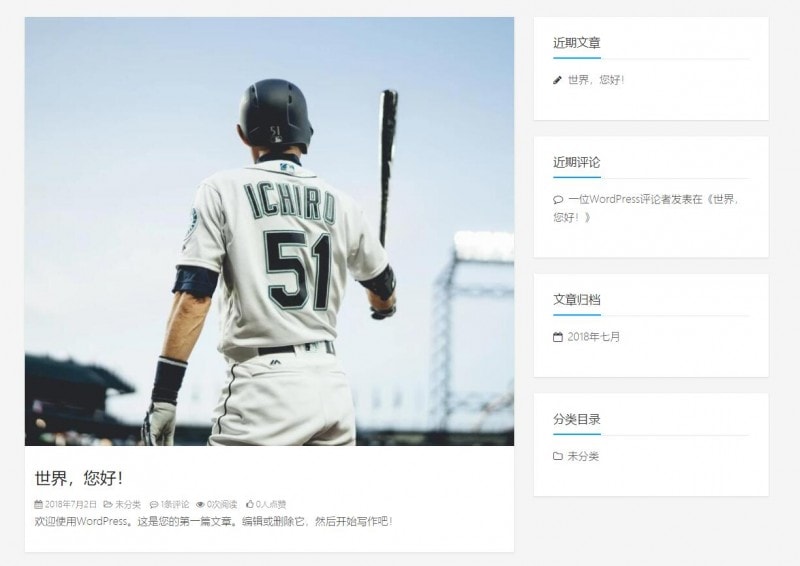The width and height of the screenshot is (800, 566).
Task: Click the pencil icon beside 世界，您好！
Action: [x=557, y=80]
